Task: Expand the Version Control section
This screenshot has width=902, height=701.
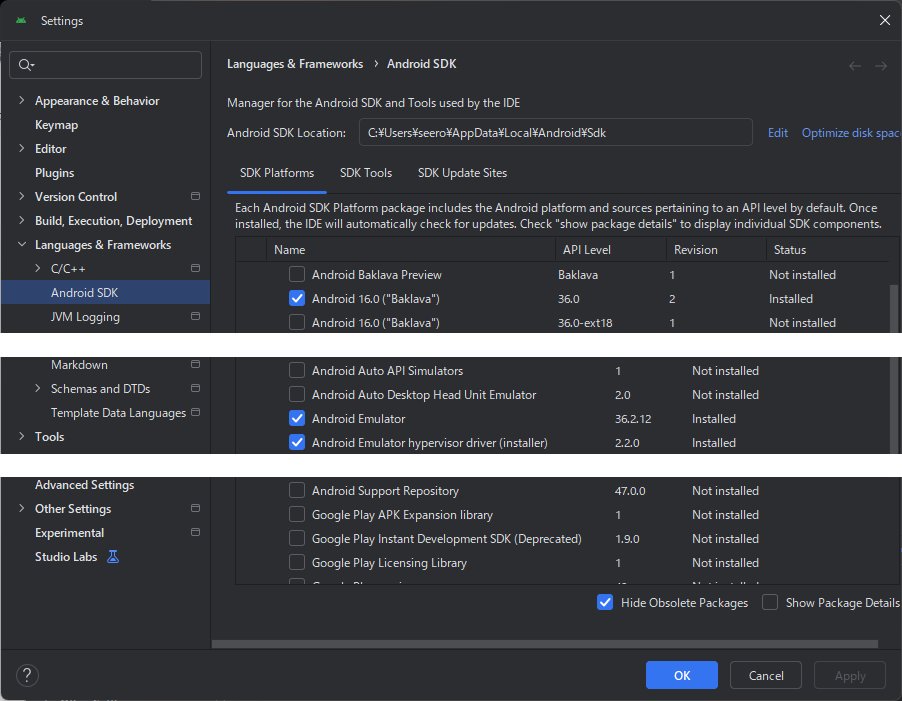Action: (22, 196)
